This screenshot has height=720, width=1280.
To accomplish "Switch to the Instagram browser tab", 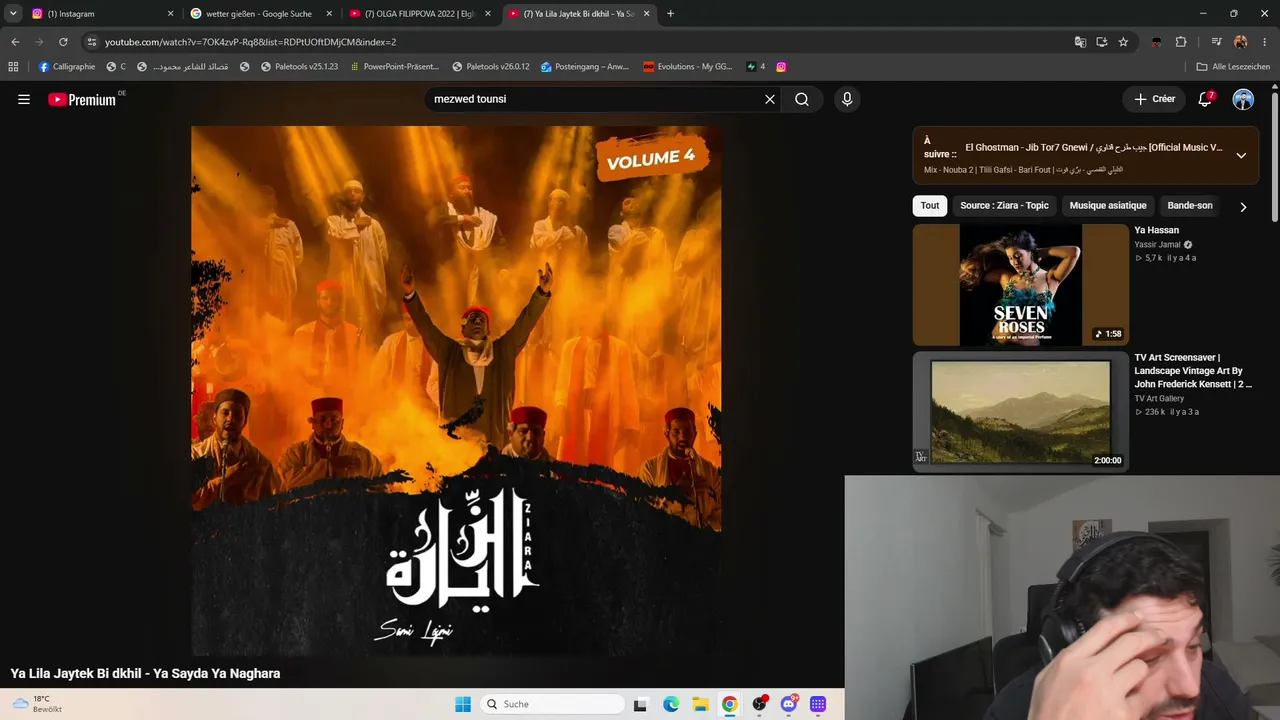I will coord(102,14).
